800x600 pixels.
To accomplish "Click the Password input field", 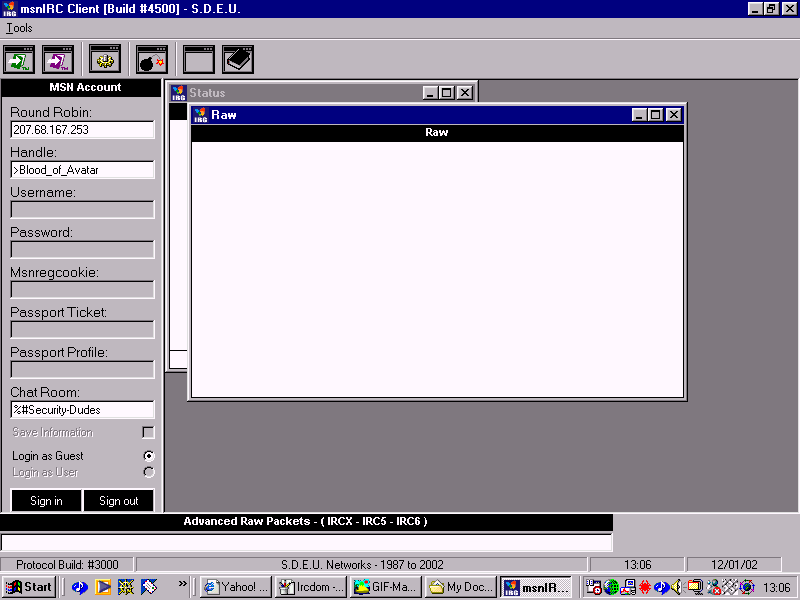I will tap(82, 249).
